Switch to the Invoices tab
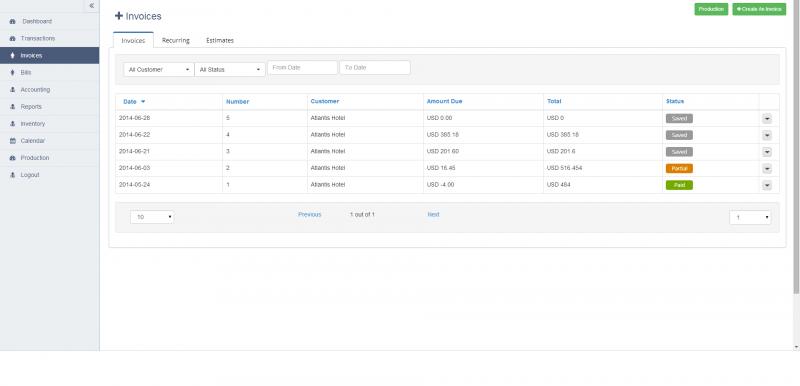800x386 pixels. click(133, 40)
